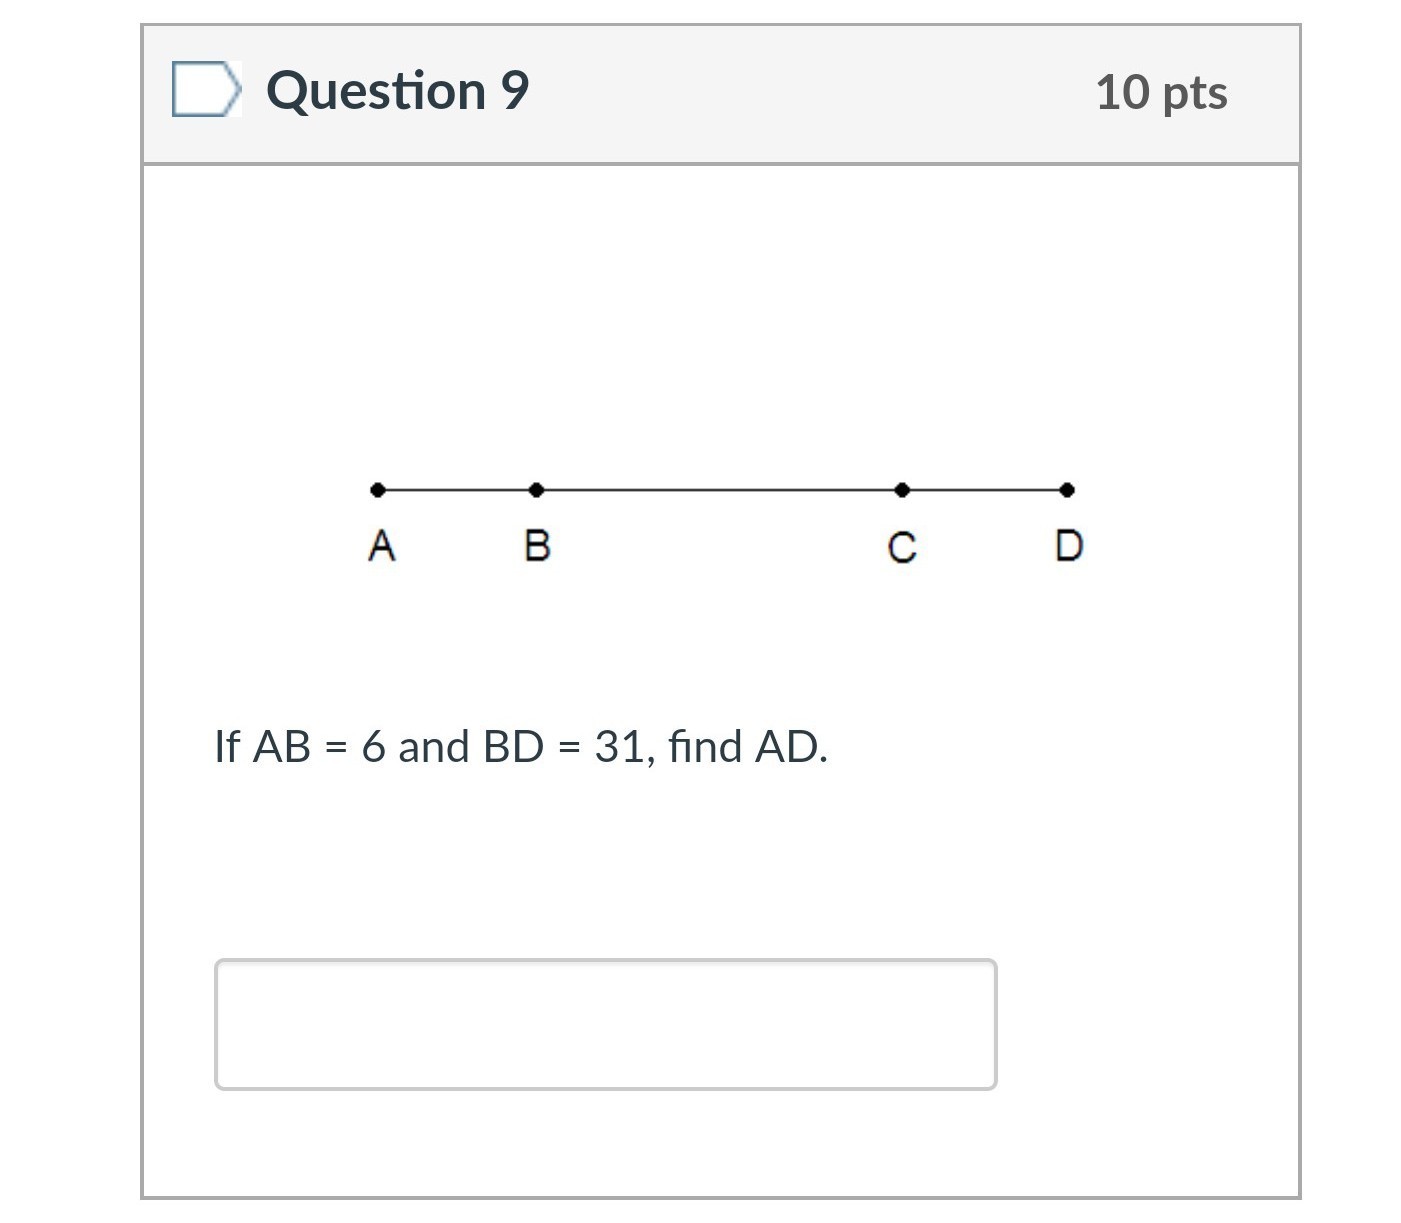Click point D dot on the line

[x=1067, y=490]
